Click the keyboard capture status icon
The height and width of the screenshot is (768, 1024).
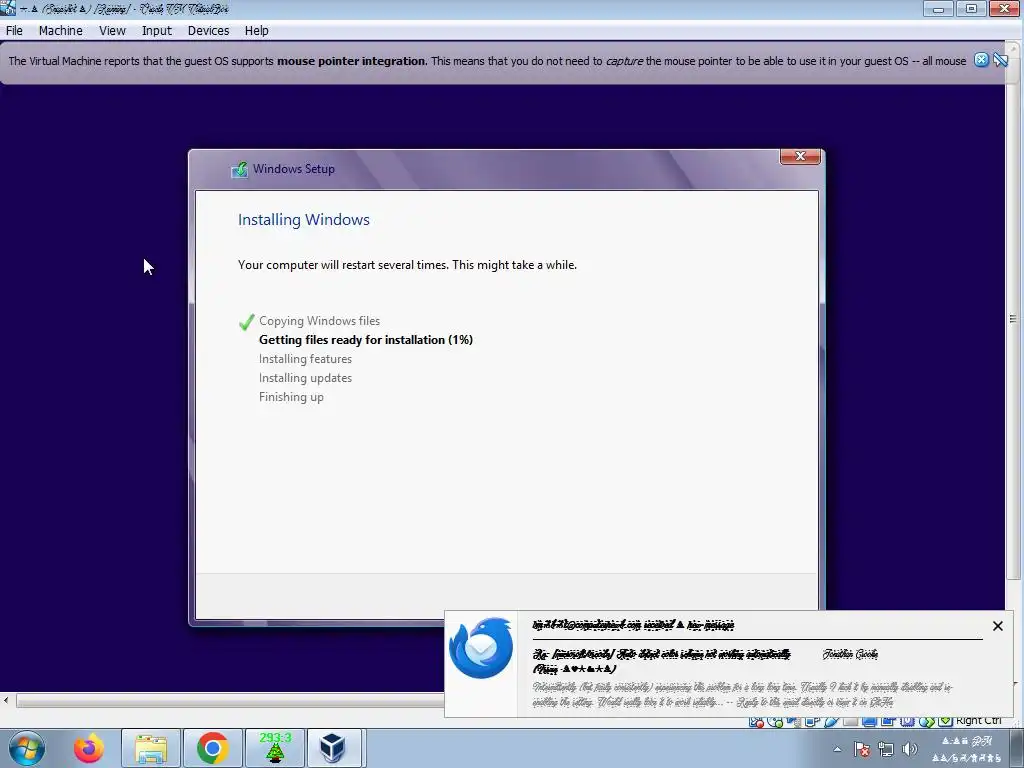[945, 721]
